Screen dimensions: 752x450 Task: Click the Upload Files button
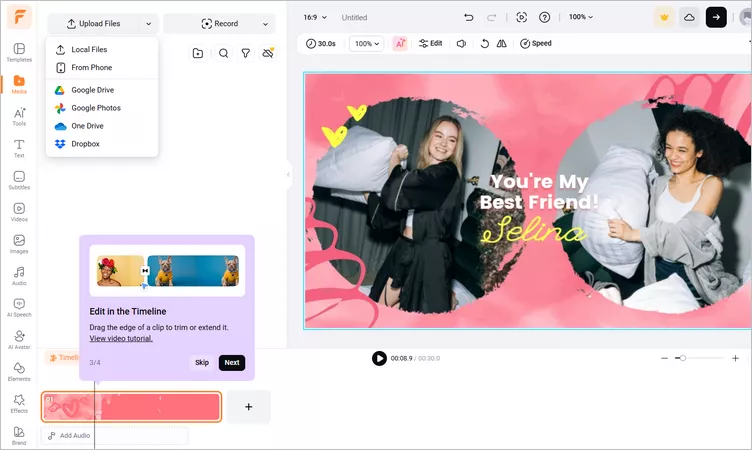click(x=94, y=24)
